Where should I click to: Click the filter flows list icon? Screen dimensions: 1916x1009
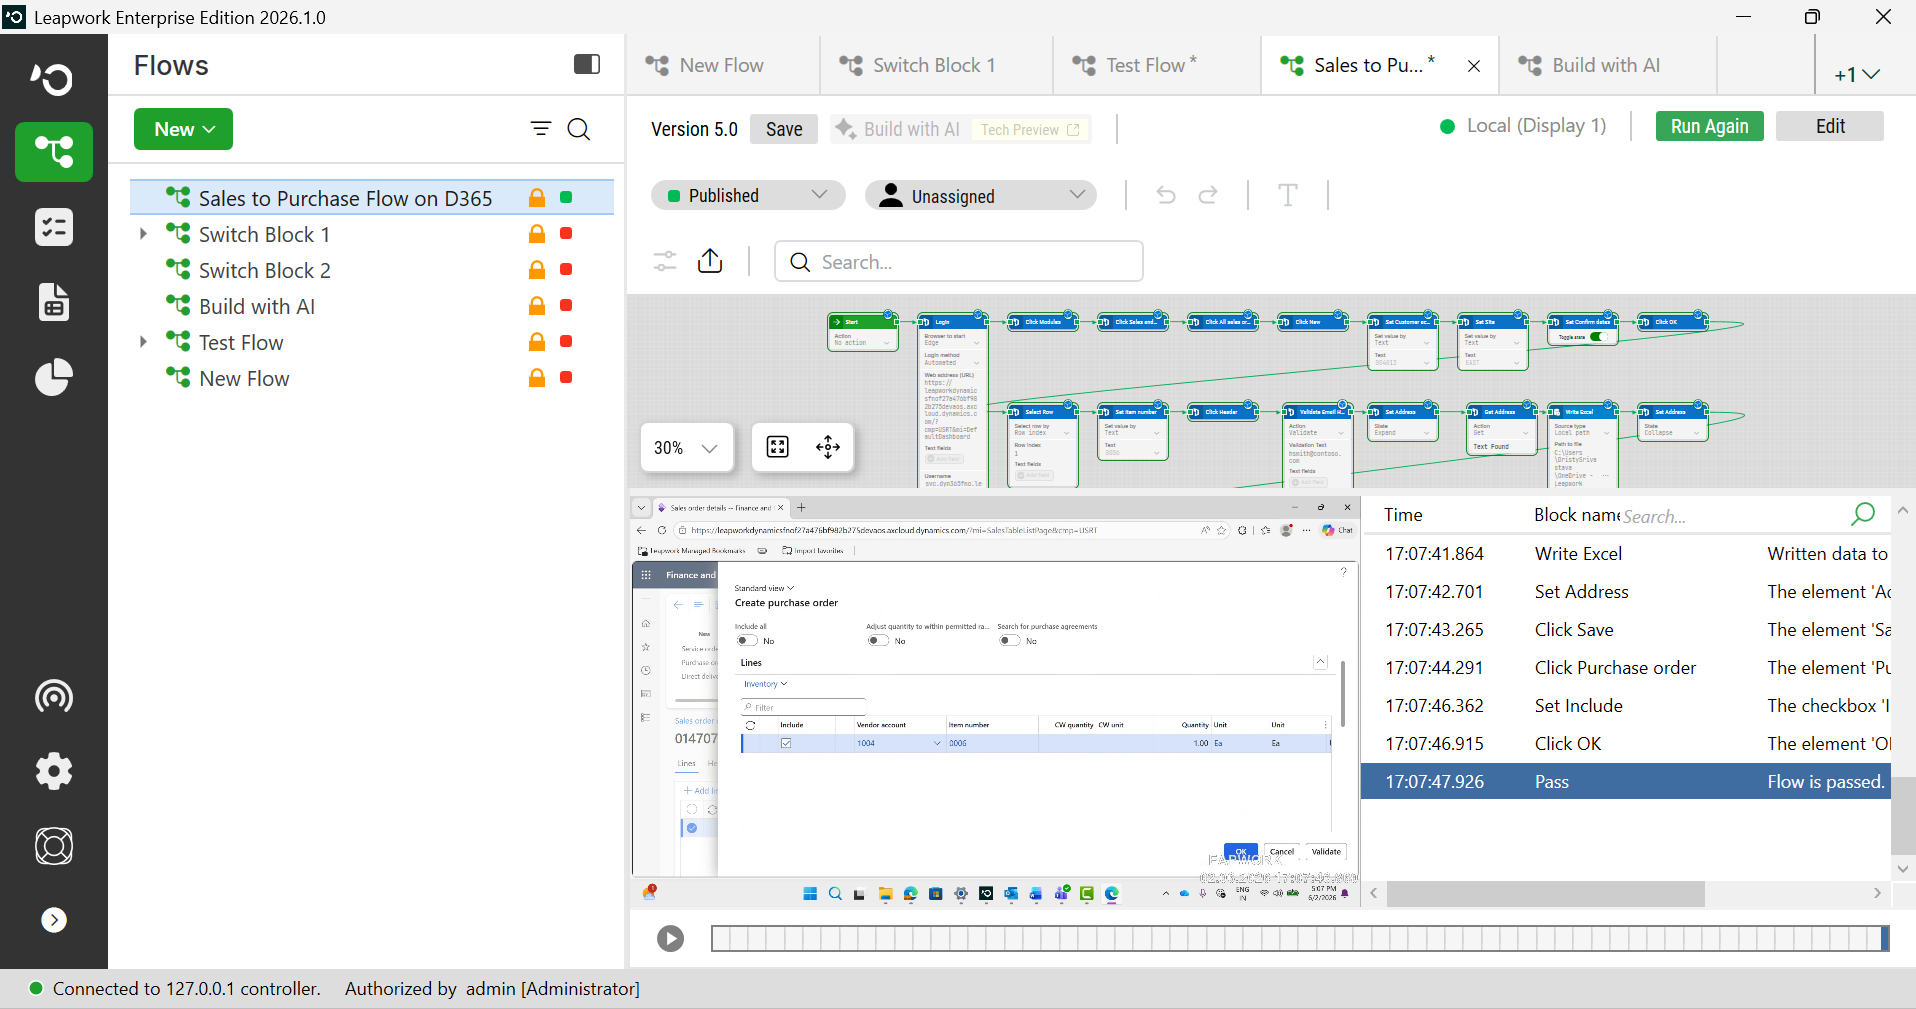(x=541, y=129)
